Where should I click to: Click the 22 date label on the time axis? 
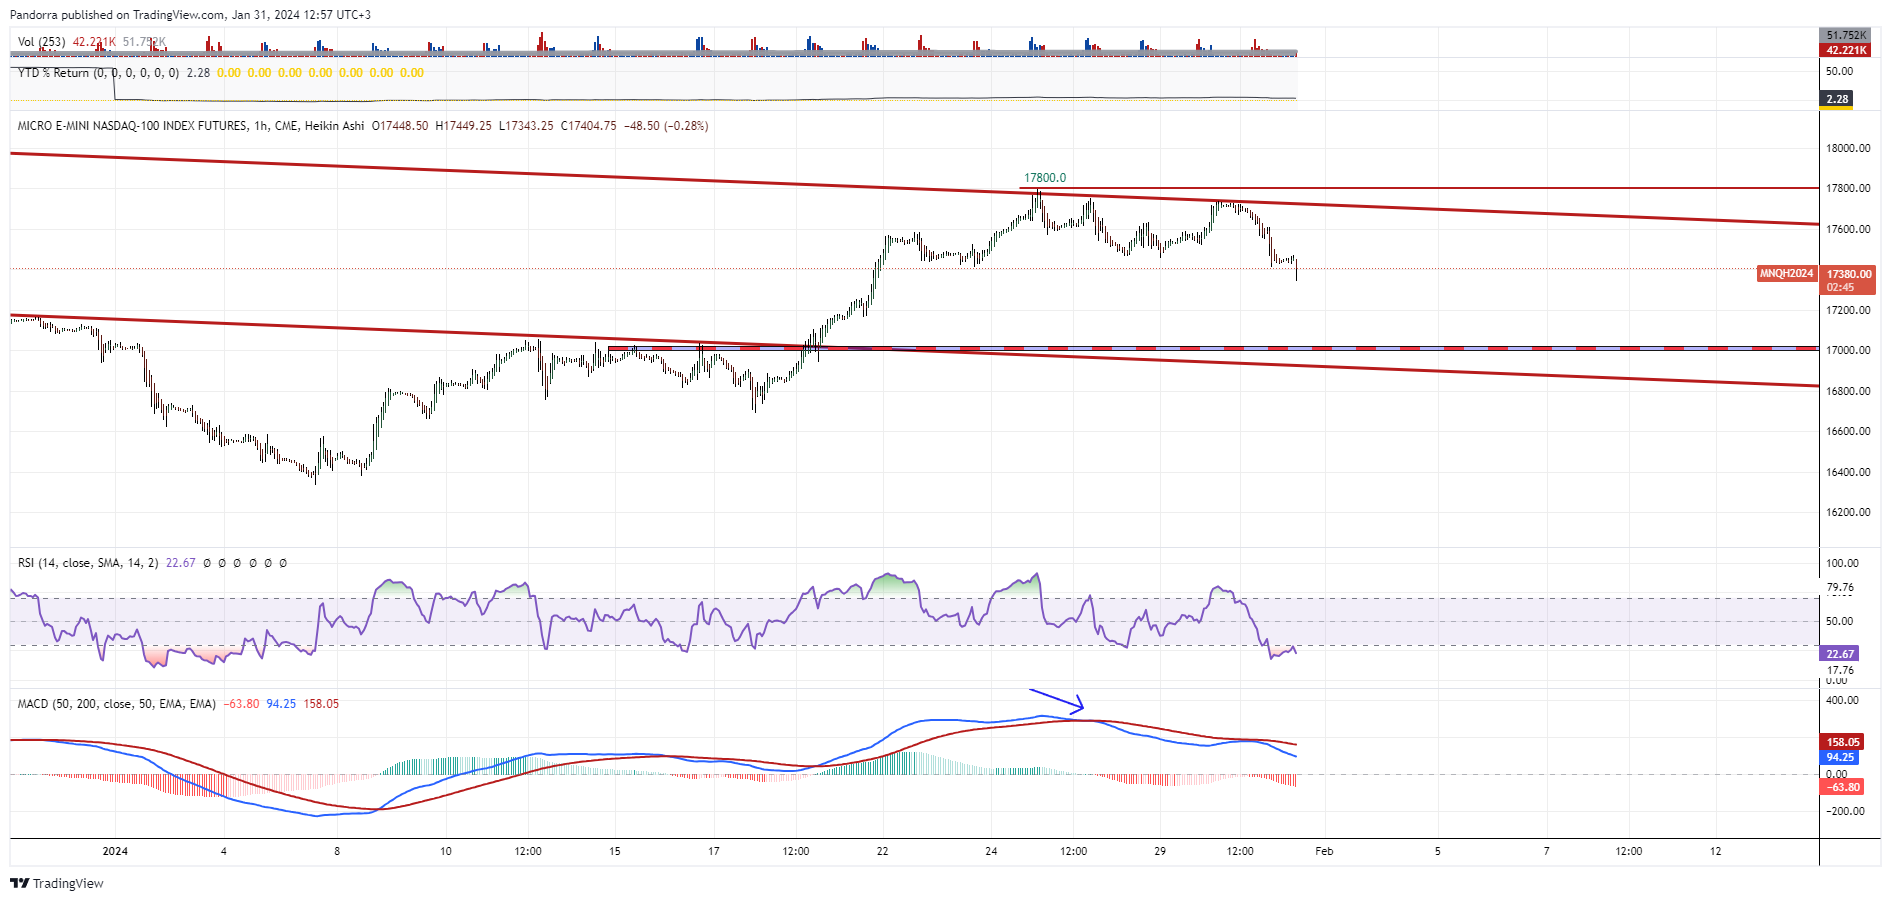click(x=882, y=852)
